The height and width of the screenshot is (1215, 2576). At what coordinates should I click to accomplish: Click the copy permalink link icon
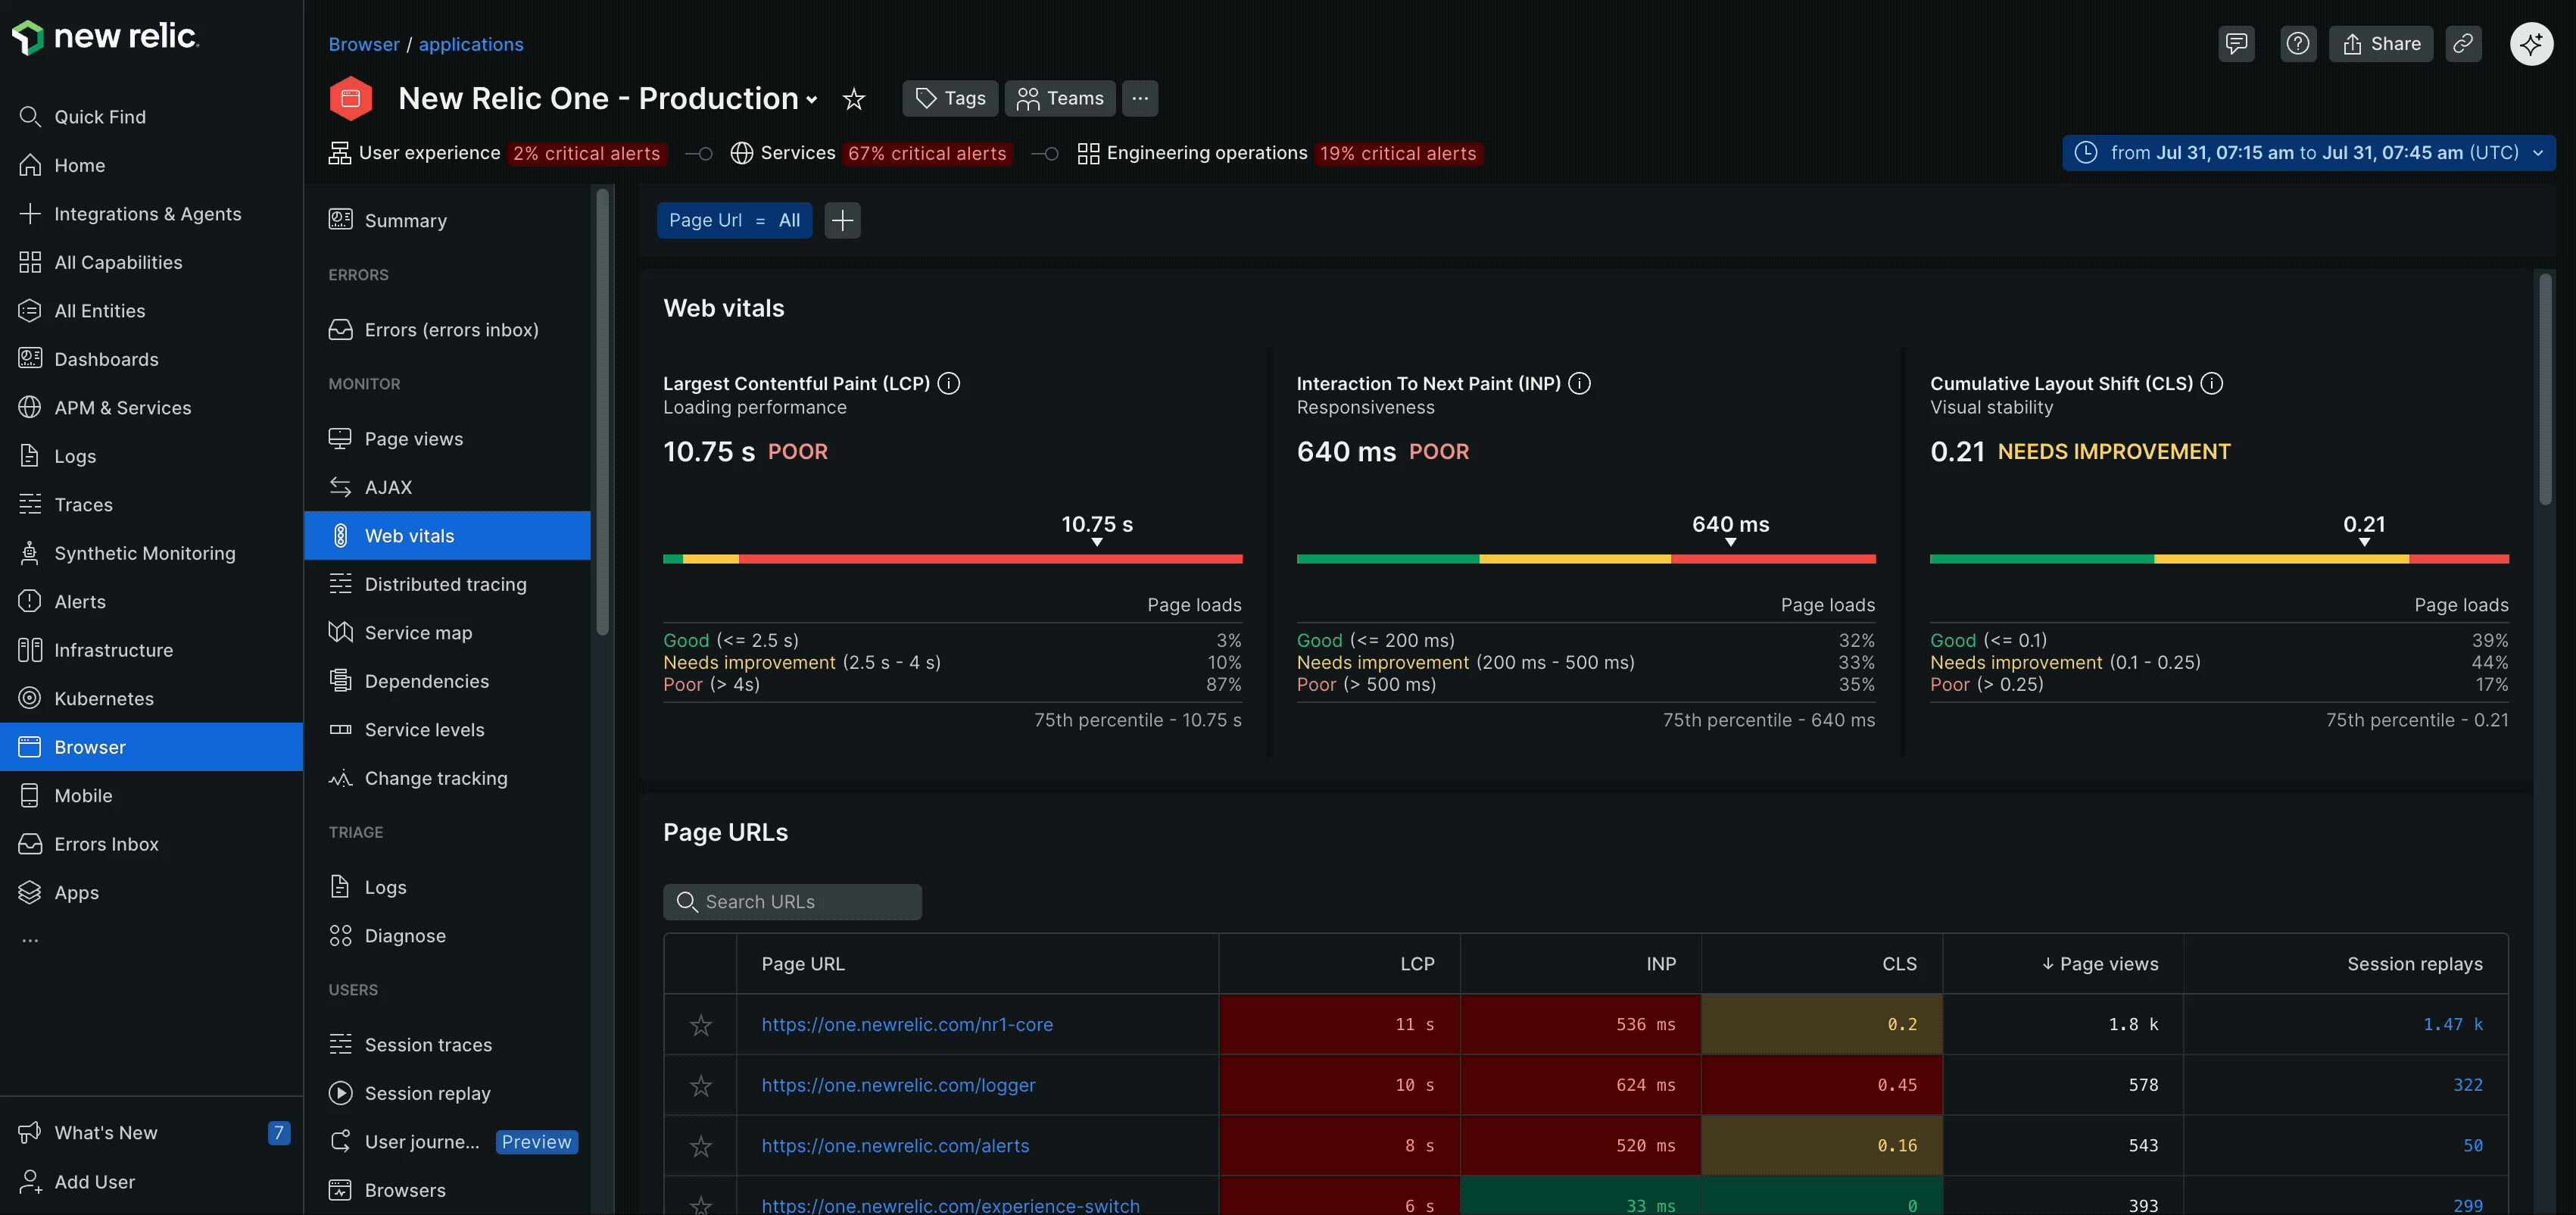tap(2463, 44)
